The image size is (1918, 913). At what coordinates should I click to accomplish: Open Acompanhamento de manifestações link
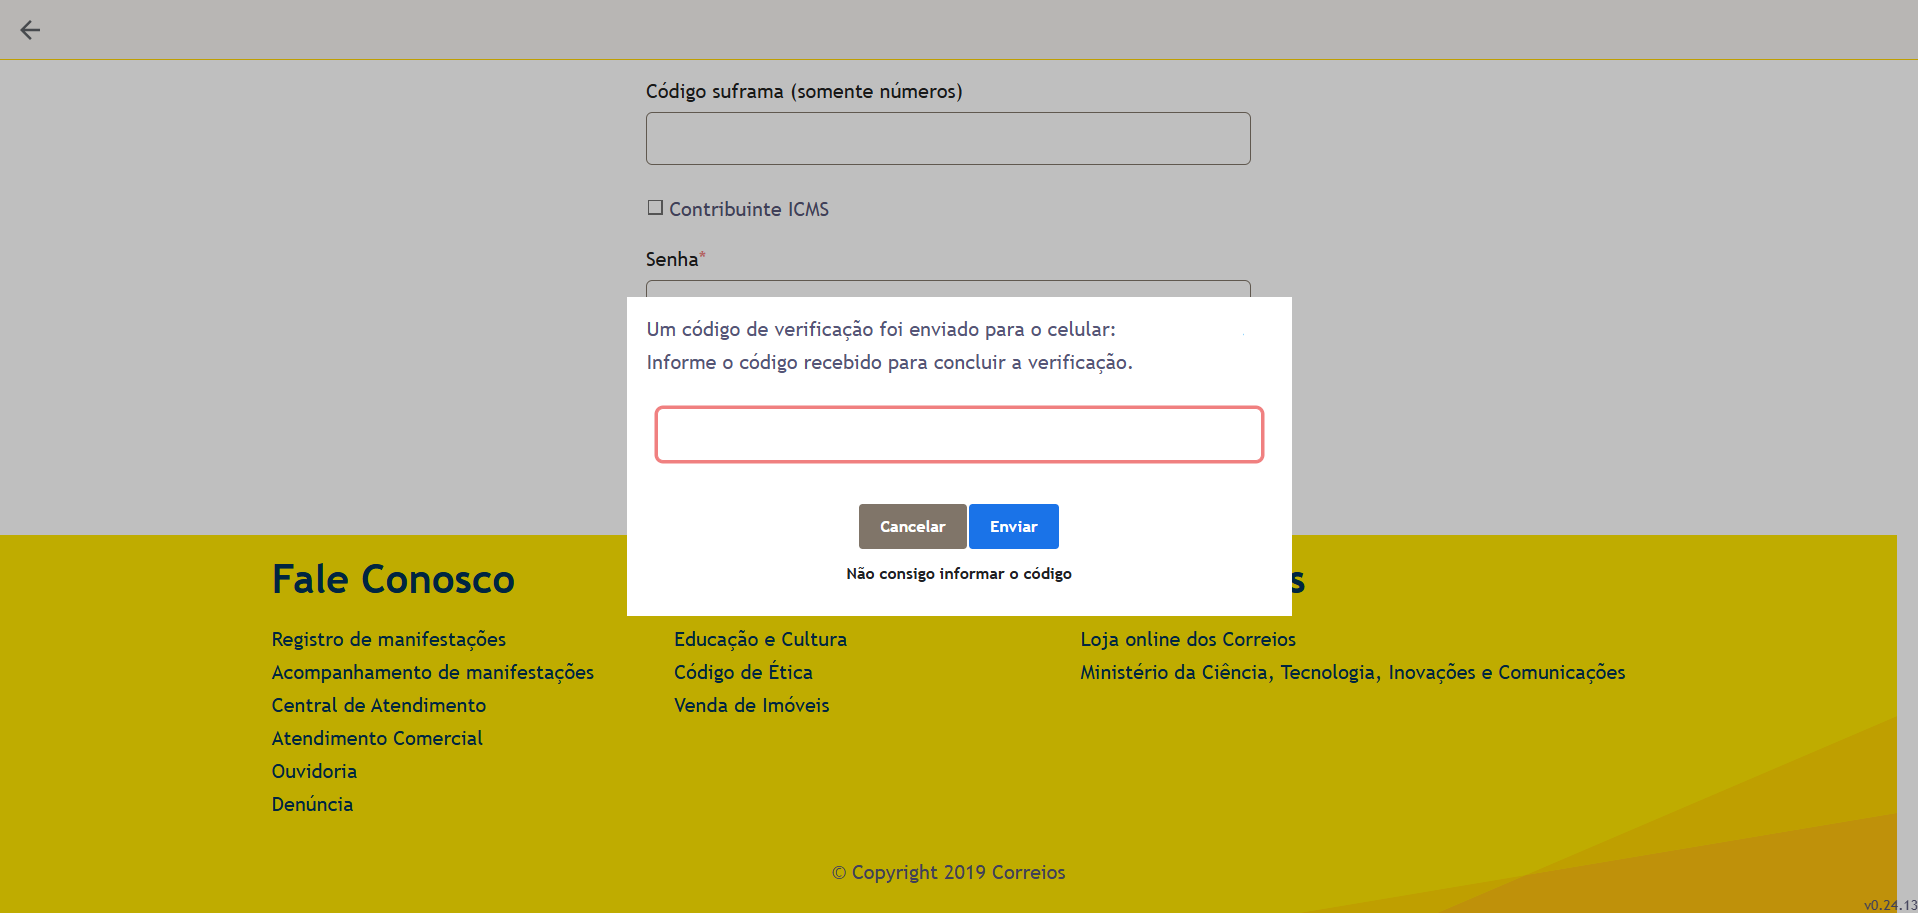tap(433, 672)
